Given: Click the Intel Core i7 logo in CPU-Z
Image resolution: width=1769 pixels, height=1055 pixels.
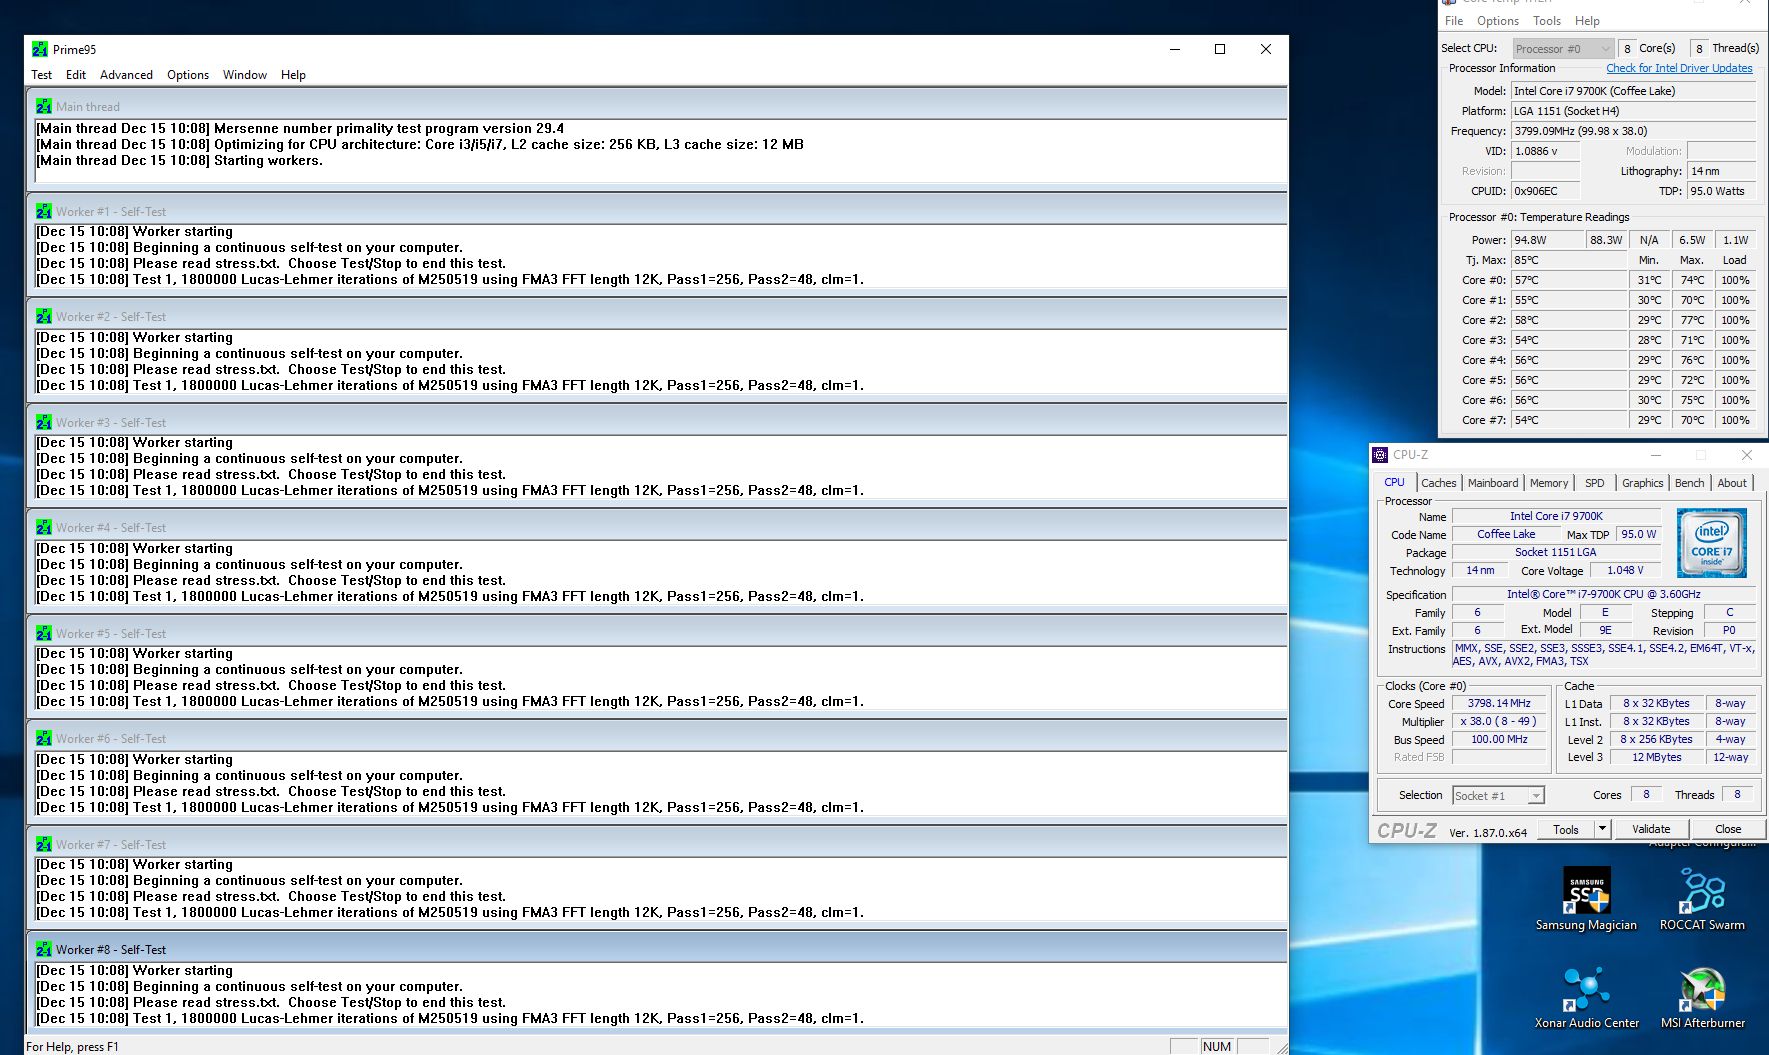Looking at the screenshot, I should click(x=1712, y=542).
